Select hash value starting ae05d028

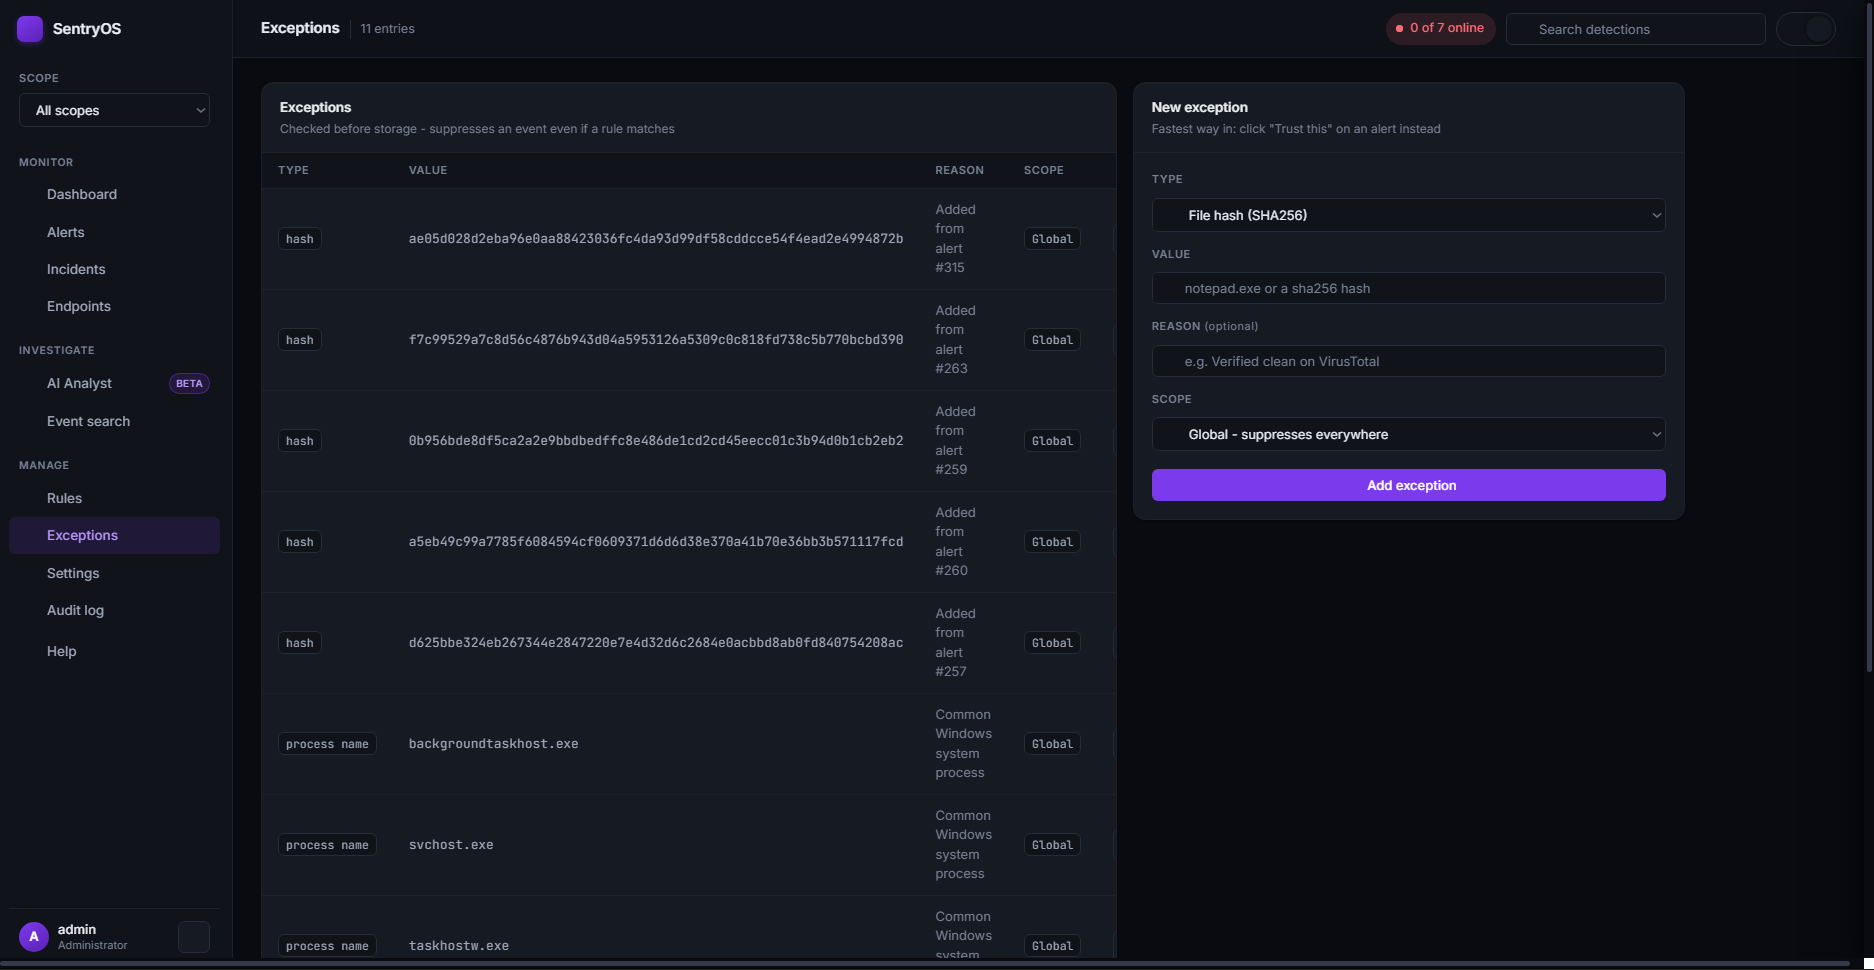point(656,239)
